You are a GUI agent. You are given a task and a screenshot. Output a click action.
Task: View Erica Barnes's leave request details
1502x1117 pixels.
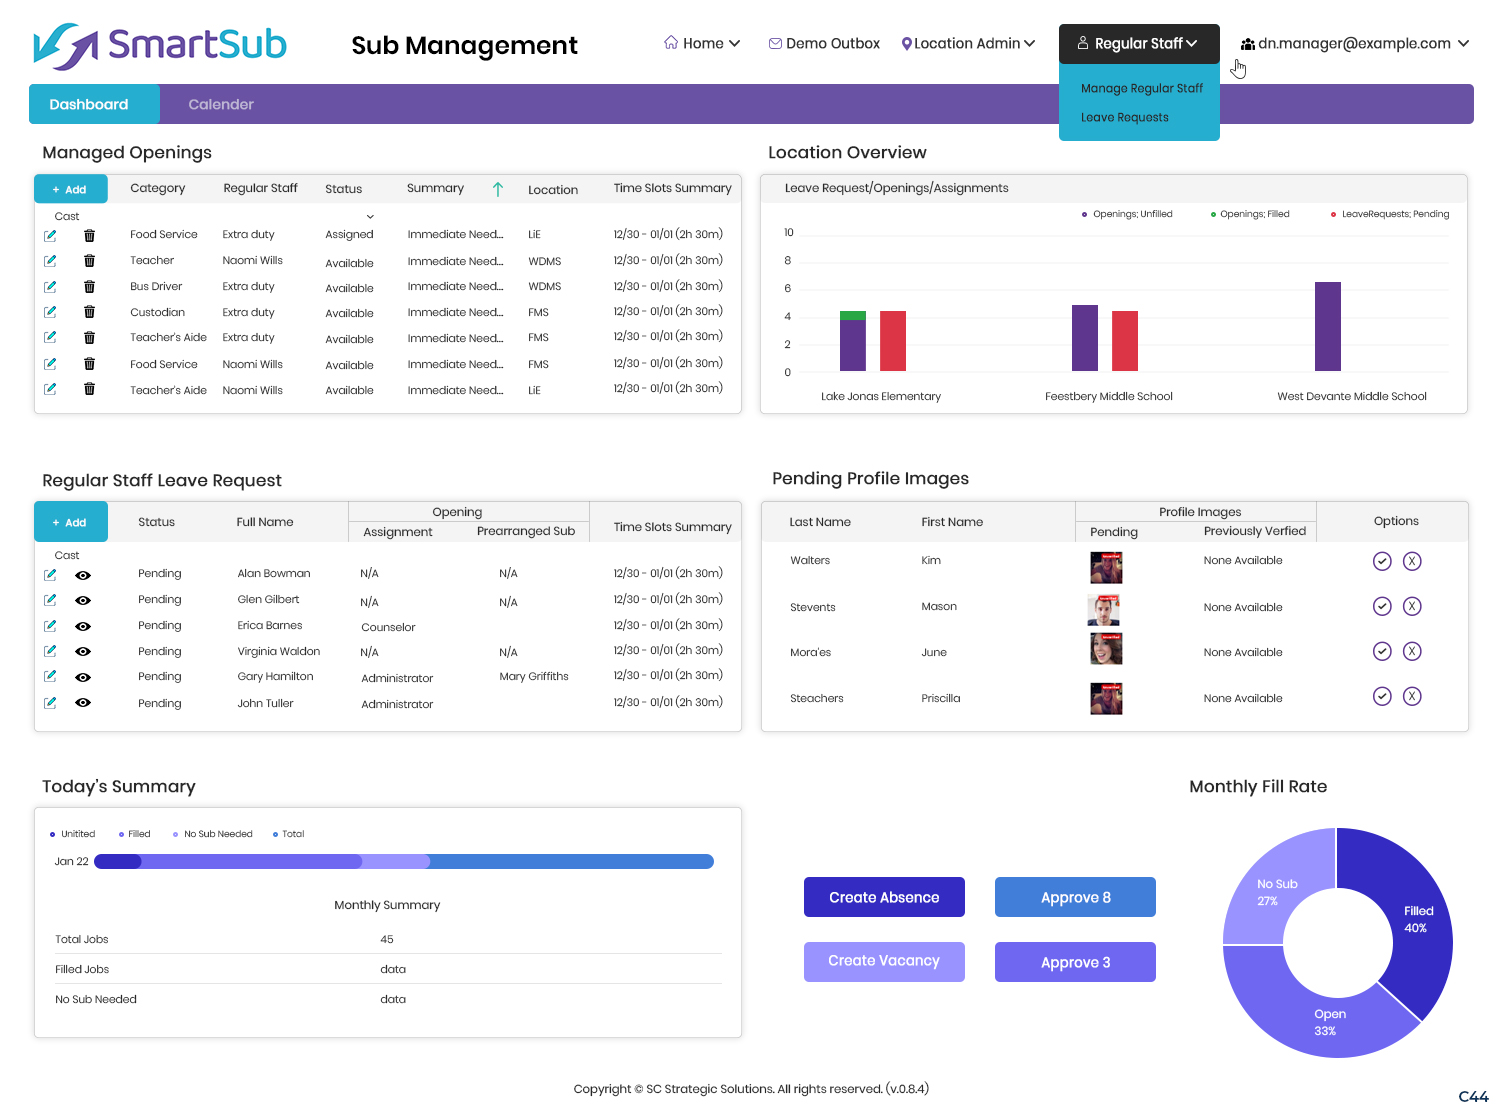pyautogui.click(x=83, y=626)
